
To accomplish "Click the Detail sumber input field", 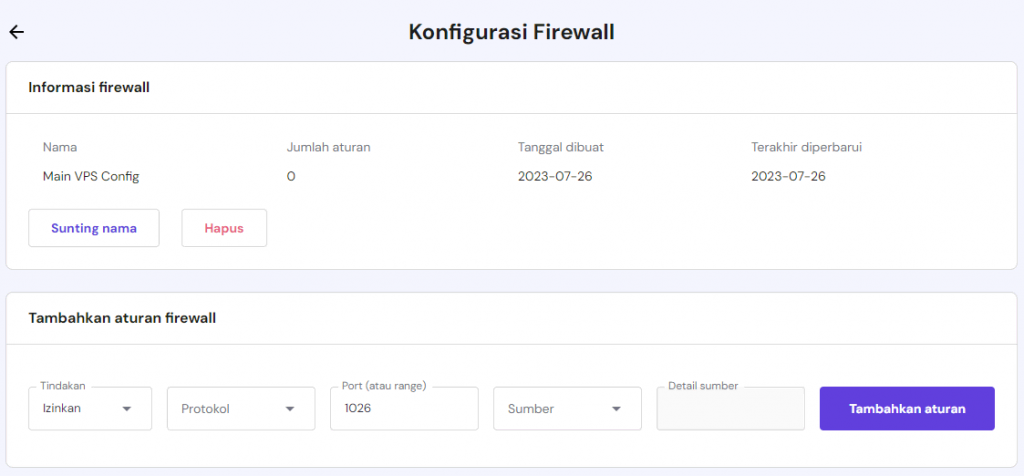I will click(730, 408).
